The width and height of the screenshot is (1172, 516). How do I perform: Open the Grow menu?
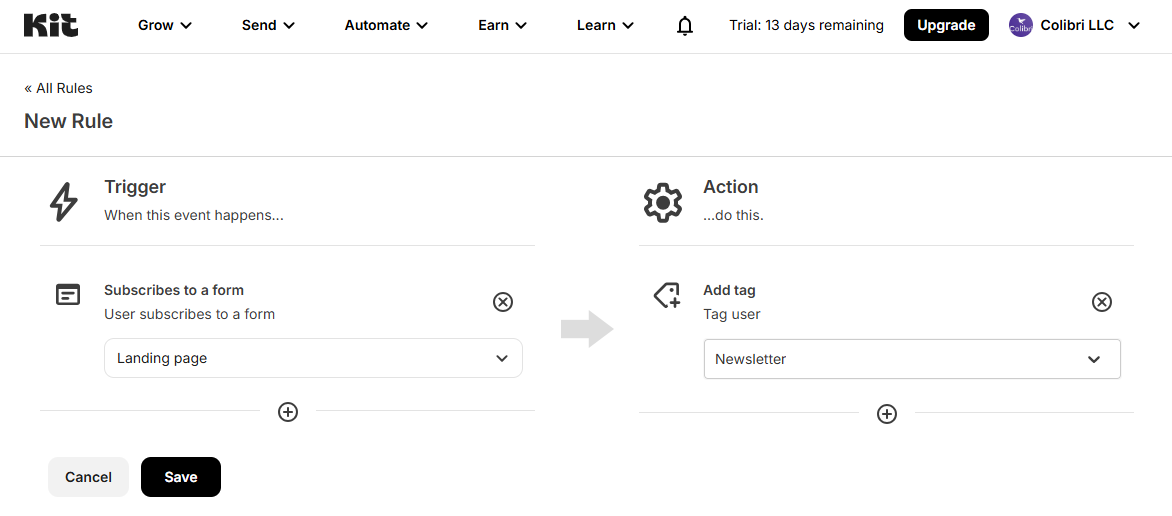pyautogui.click(x=165, y=26)
